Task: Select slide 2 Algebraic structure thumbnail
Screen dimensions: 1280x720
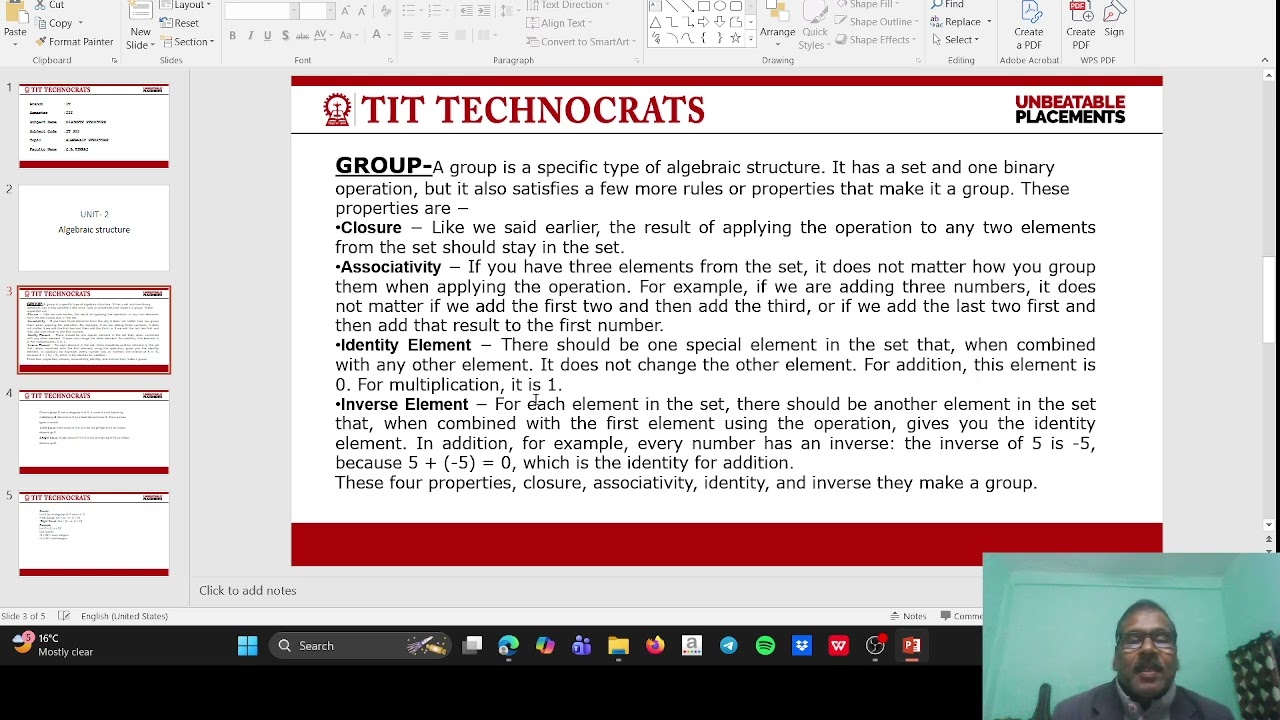Action: (94, 228)
